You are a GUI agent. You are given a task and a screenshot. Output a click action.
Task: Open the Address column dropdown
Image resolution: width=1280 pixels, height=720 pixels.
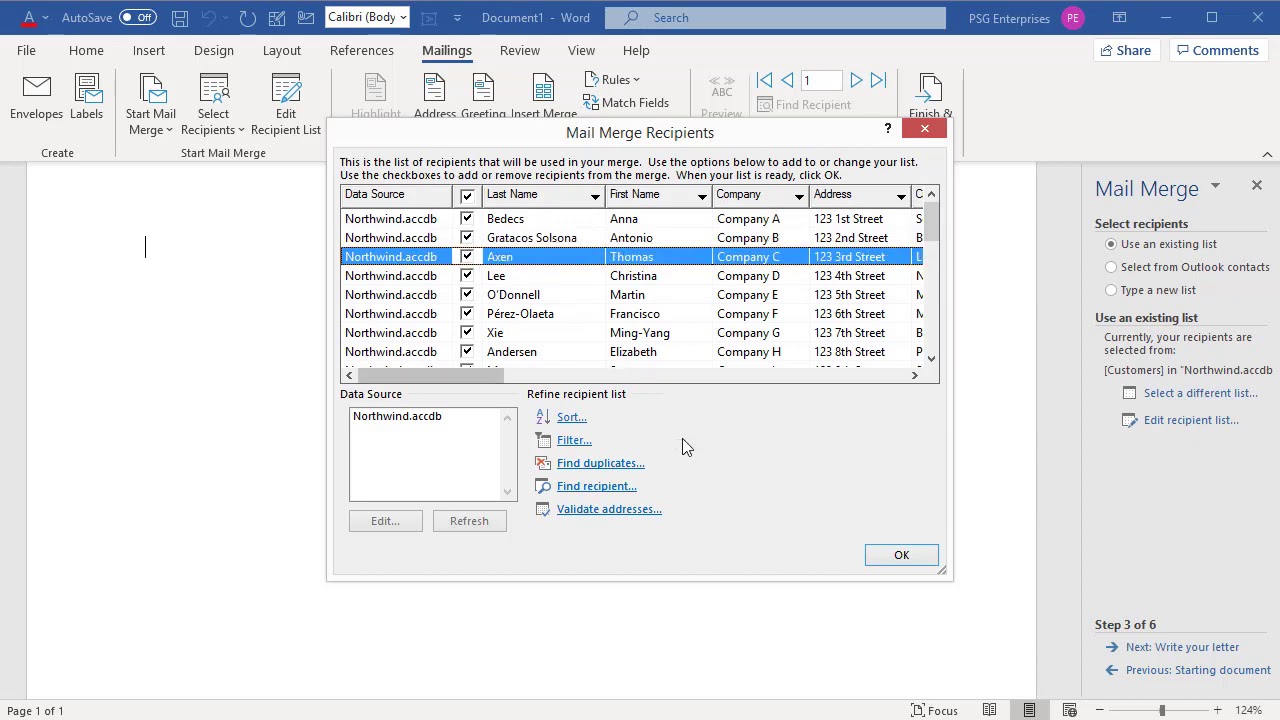pos(901,196)
